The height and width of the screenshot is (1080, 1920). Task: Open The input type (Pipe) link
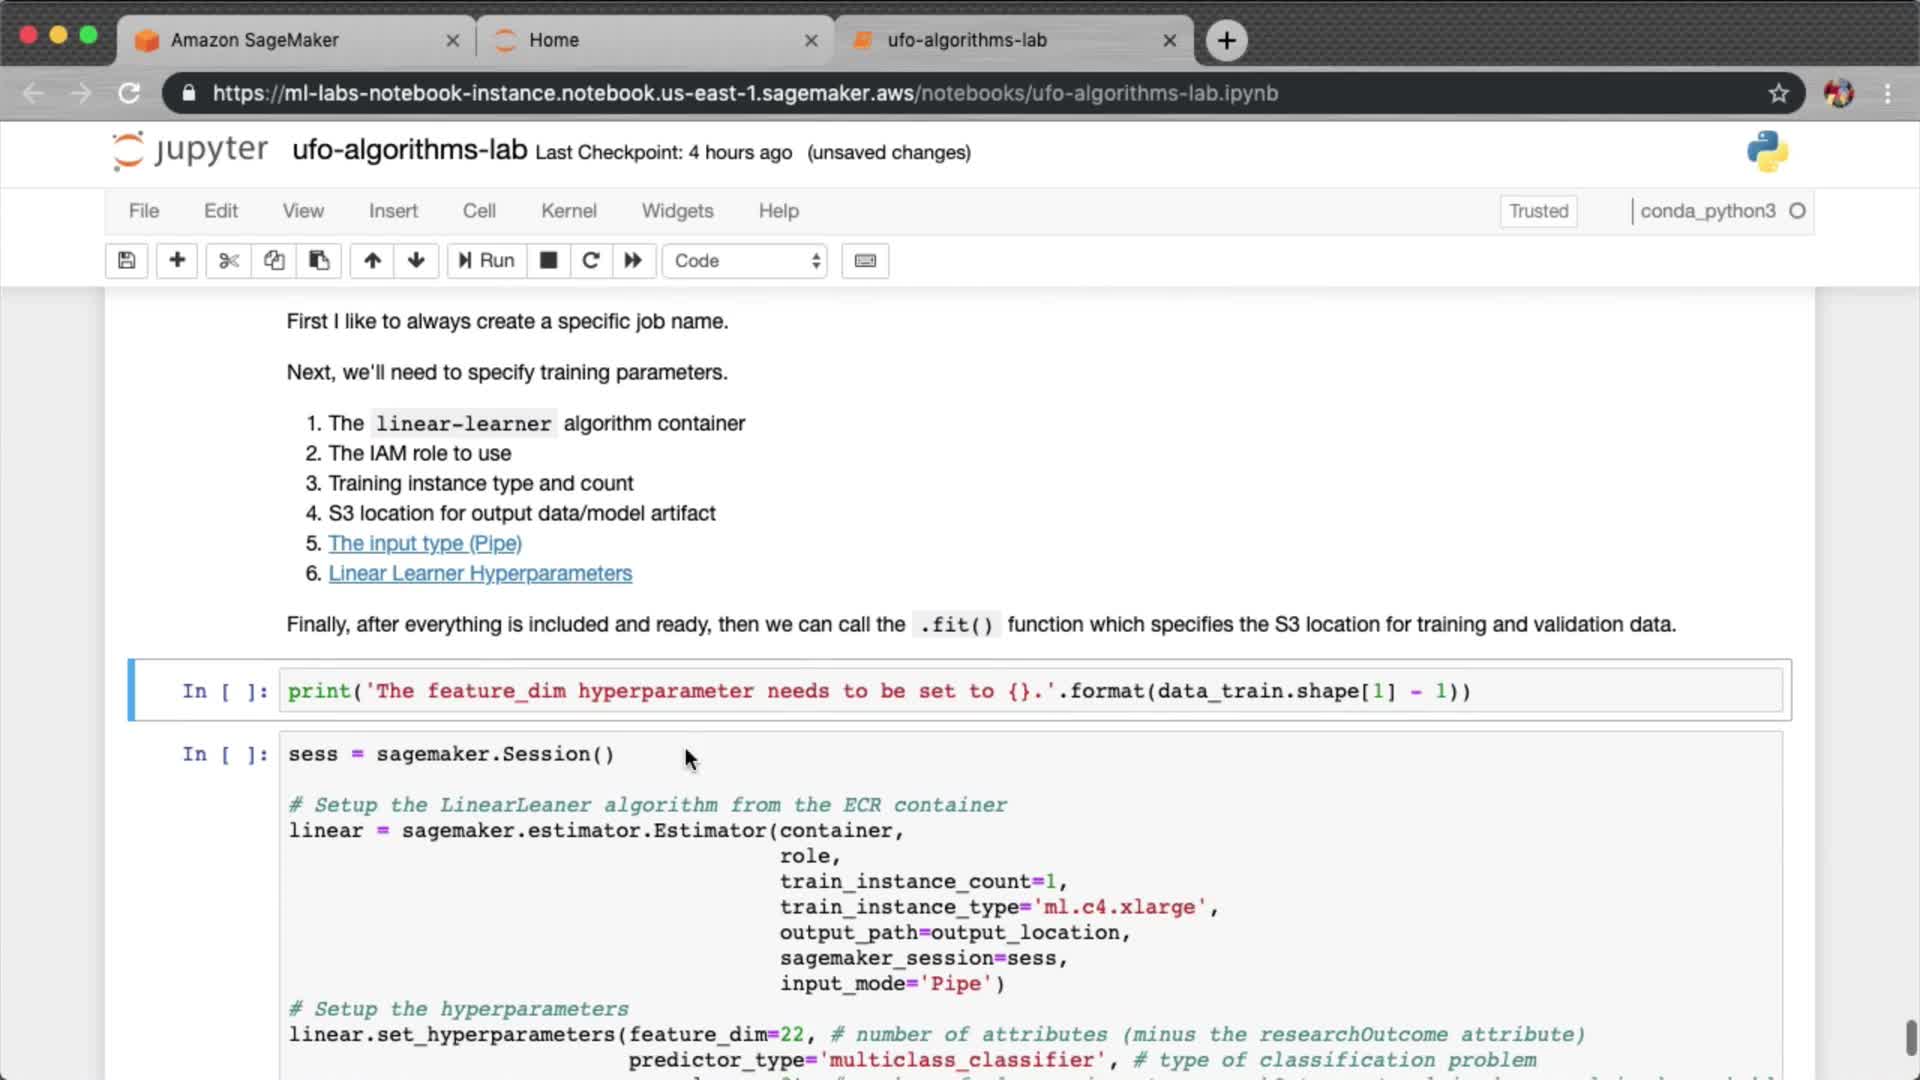pos(425,543)
